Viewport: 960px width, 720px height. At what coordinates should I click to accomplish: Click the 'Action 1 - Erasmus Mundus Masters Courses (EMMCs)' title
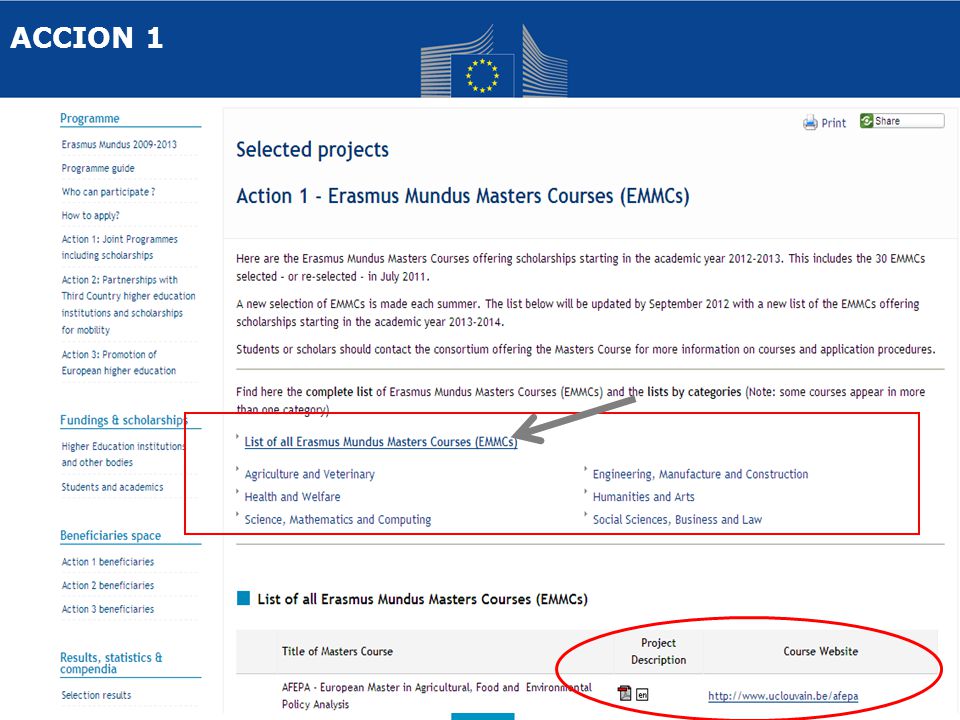(x=463, y=196)
